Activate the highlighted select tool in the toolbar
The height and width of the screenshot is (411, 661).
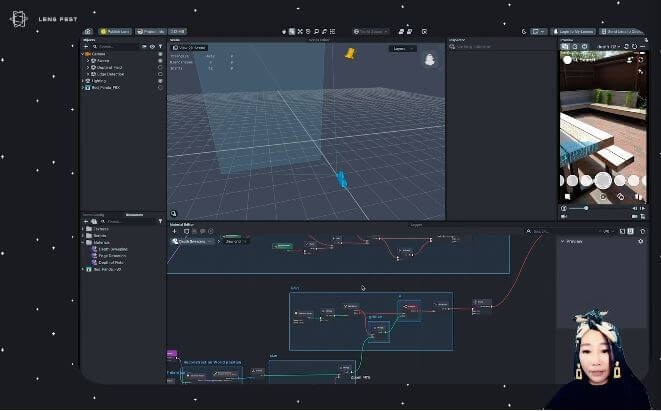pyautogui.click(x=292, y=32)
